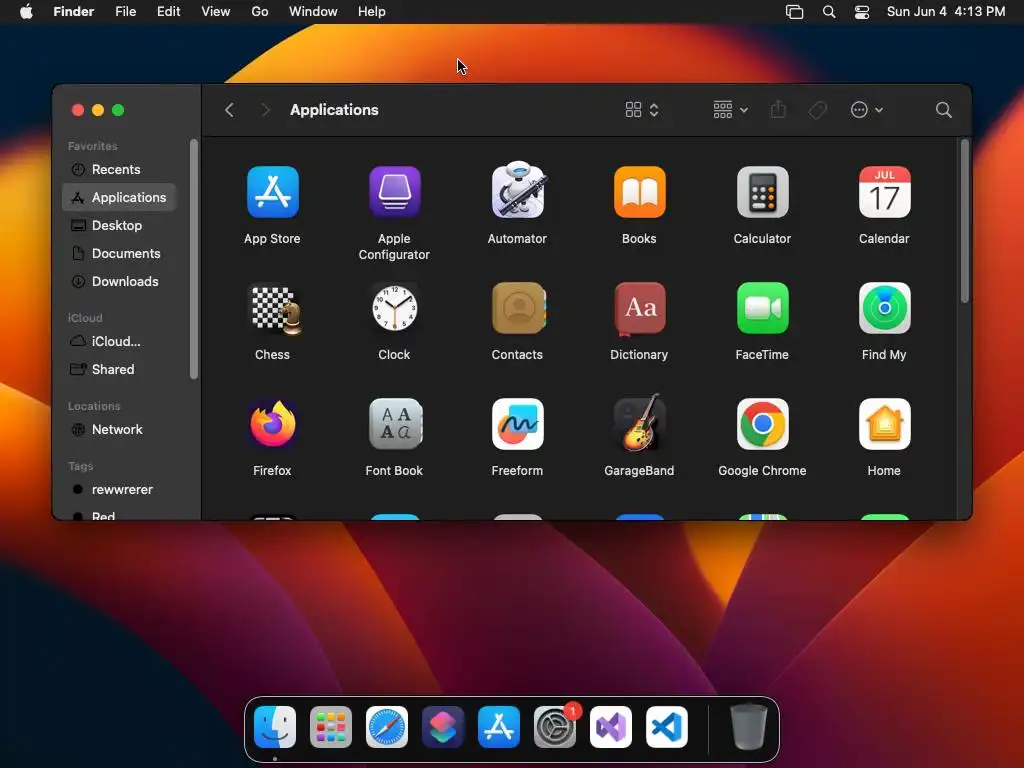
Task: Open Launchpad in the Dock
Action: [x=330, y=727]
